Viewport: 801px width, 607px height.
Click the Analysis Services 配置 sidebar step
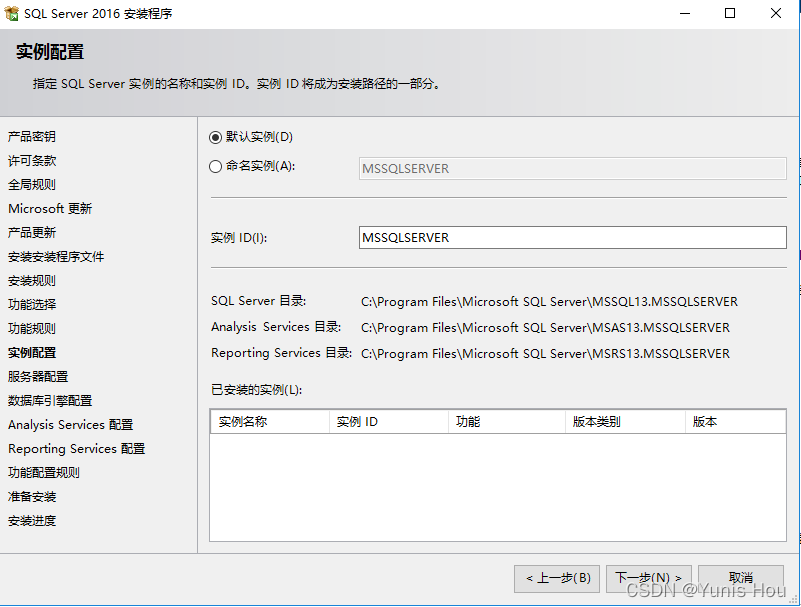(70, 425)
